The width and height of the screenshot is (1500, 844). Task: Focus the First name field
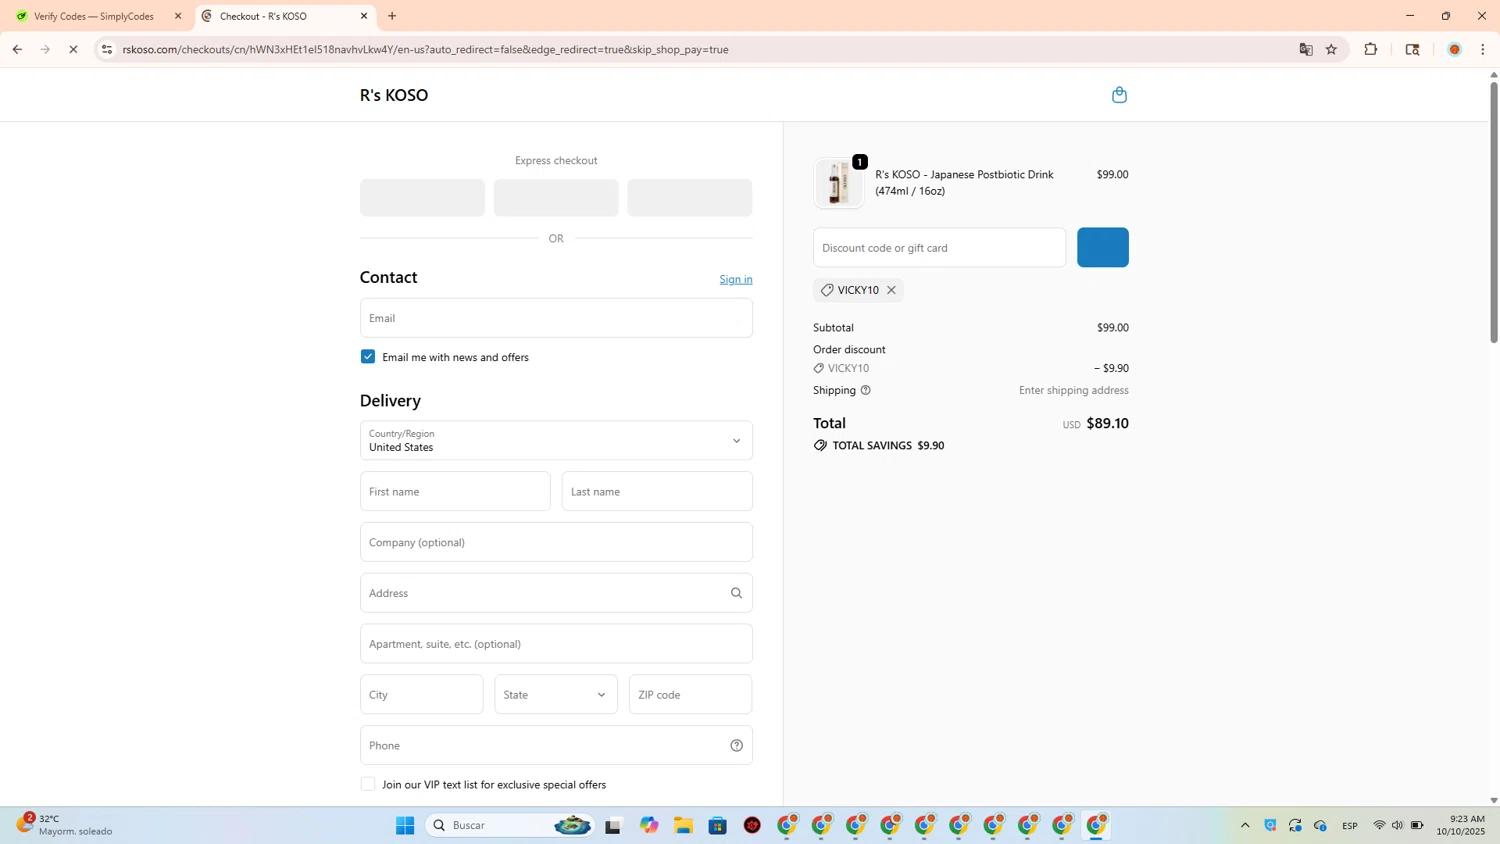(455, 492)
